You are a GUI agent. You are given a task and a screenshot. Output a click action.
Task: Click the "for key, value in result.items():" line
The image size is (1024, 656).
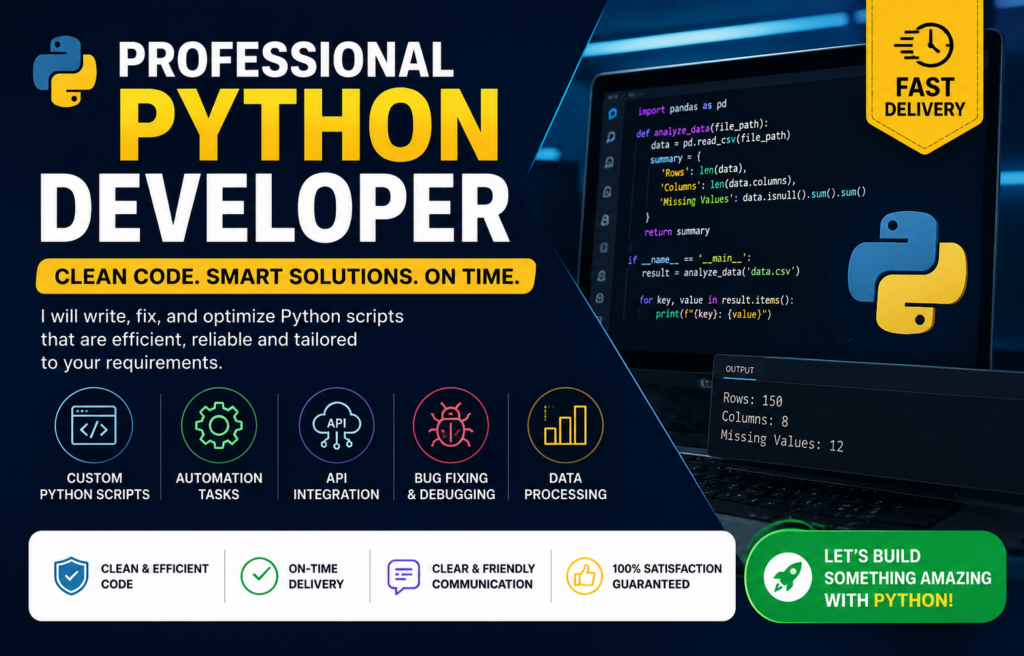pos(716,300)
